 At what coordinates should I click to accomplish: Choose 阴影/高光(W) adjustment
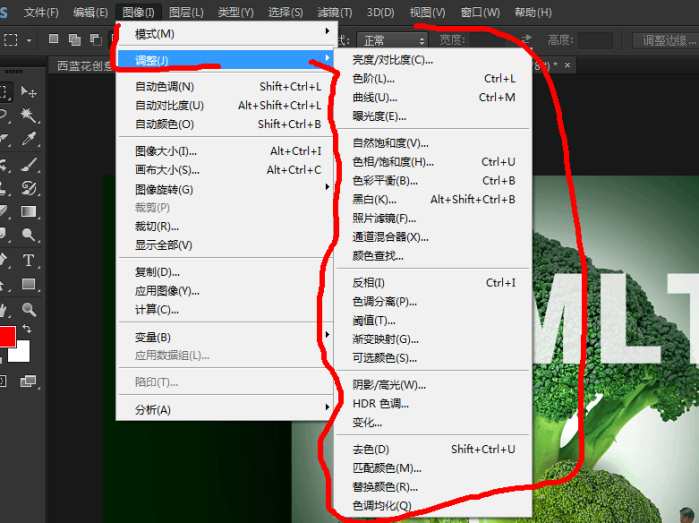(x=433, y=385)
